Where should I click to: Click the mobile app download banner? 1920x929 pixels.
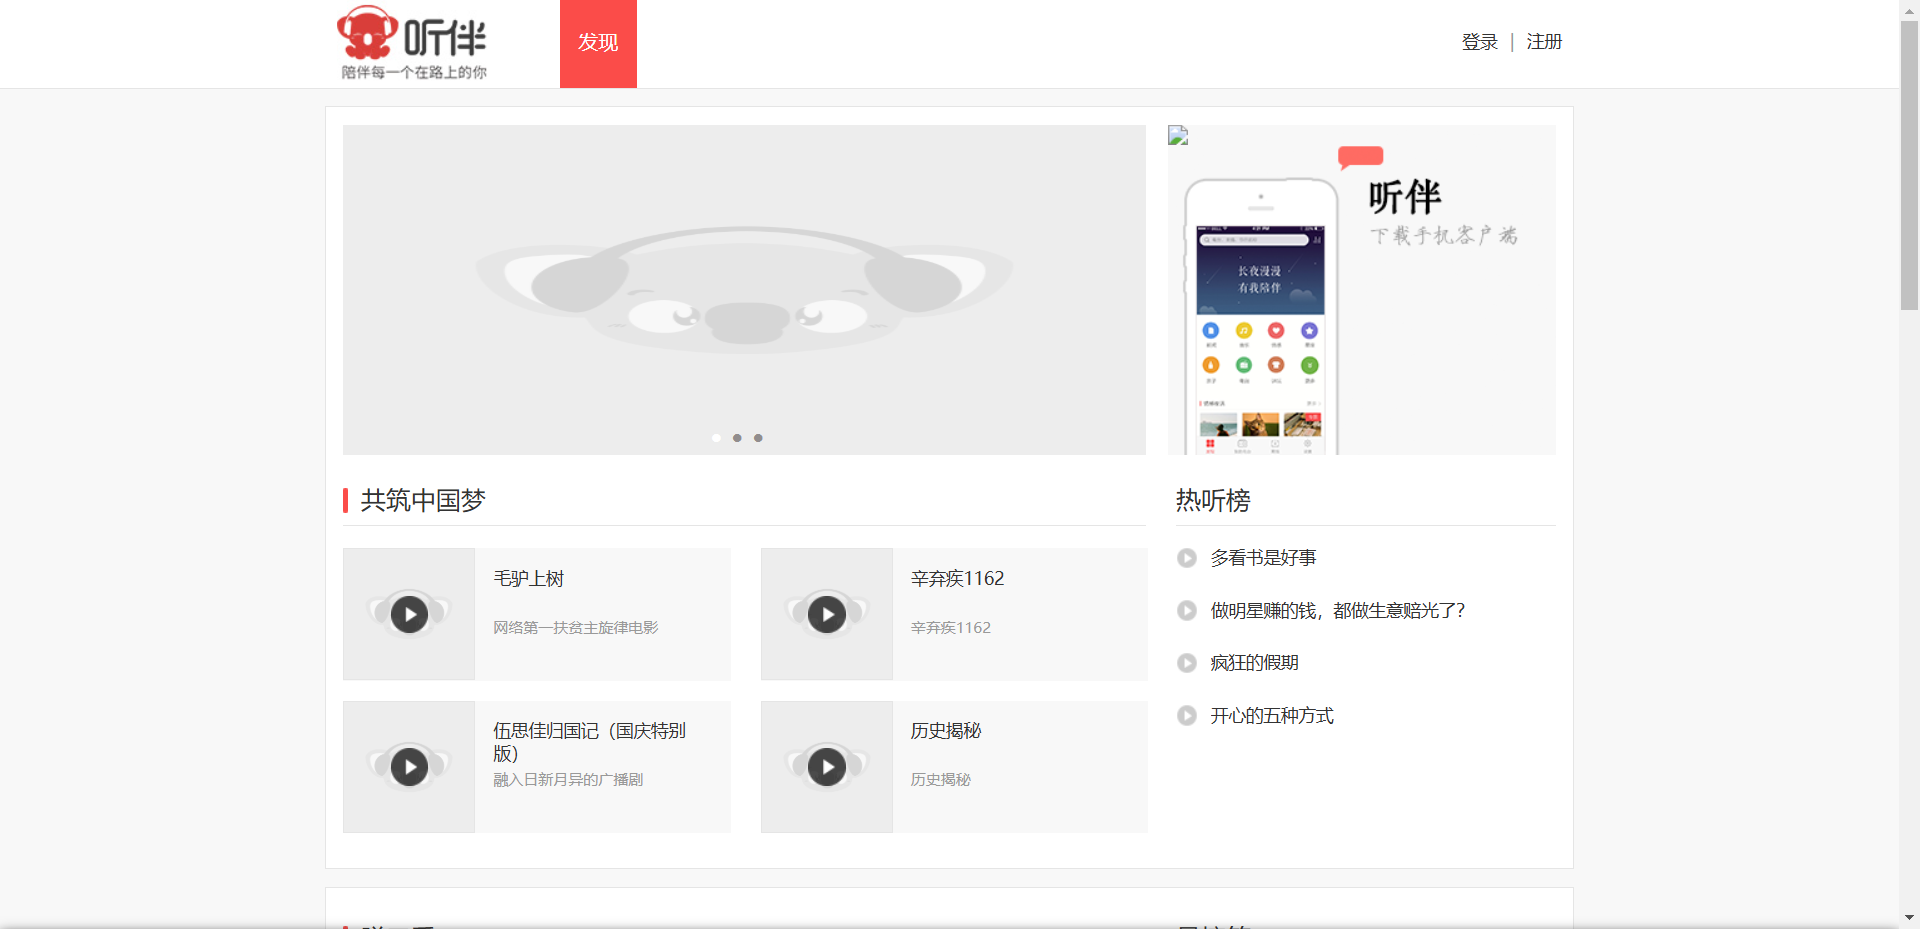[x=1361, y=289]
